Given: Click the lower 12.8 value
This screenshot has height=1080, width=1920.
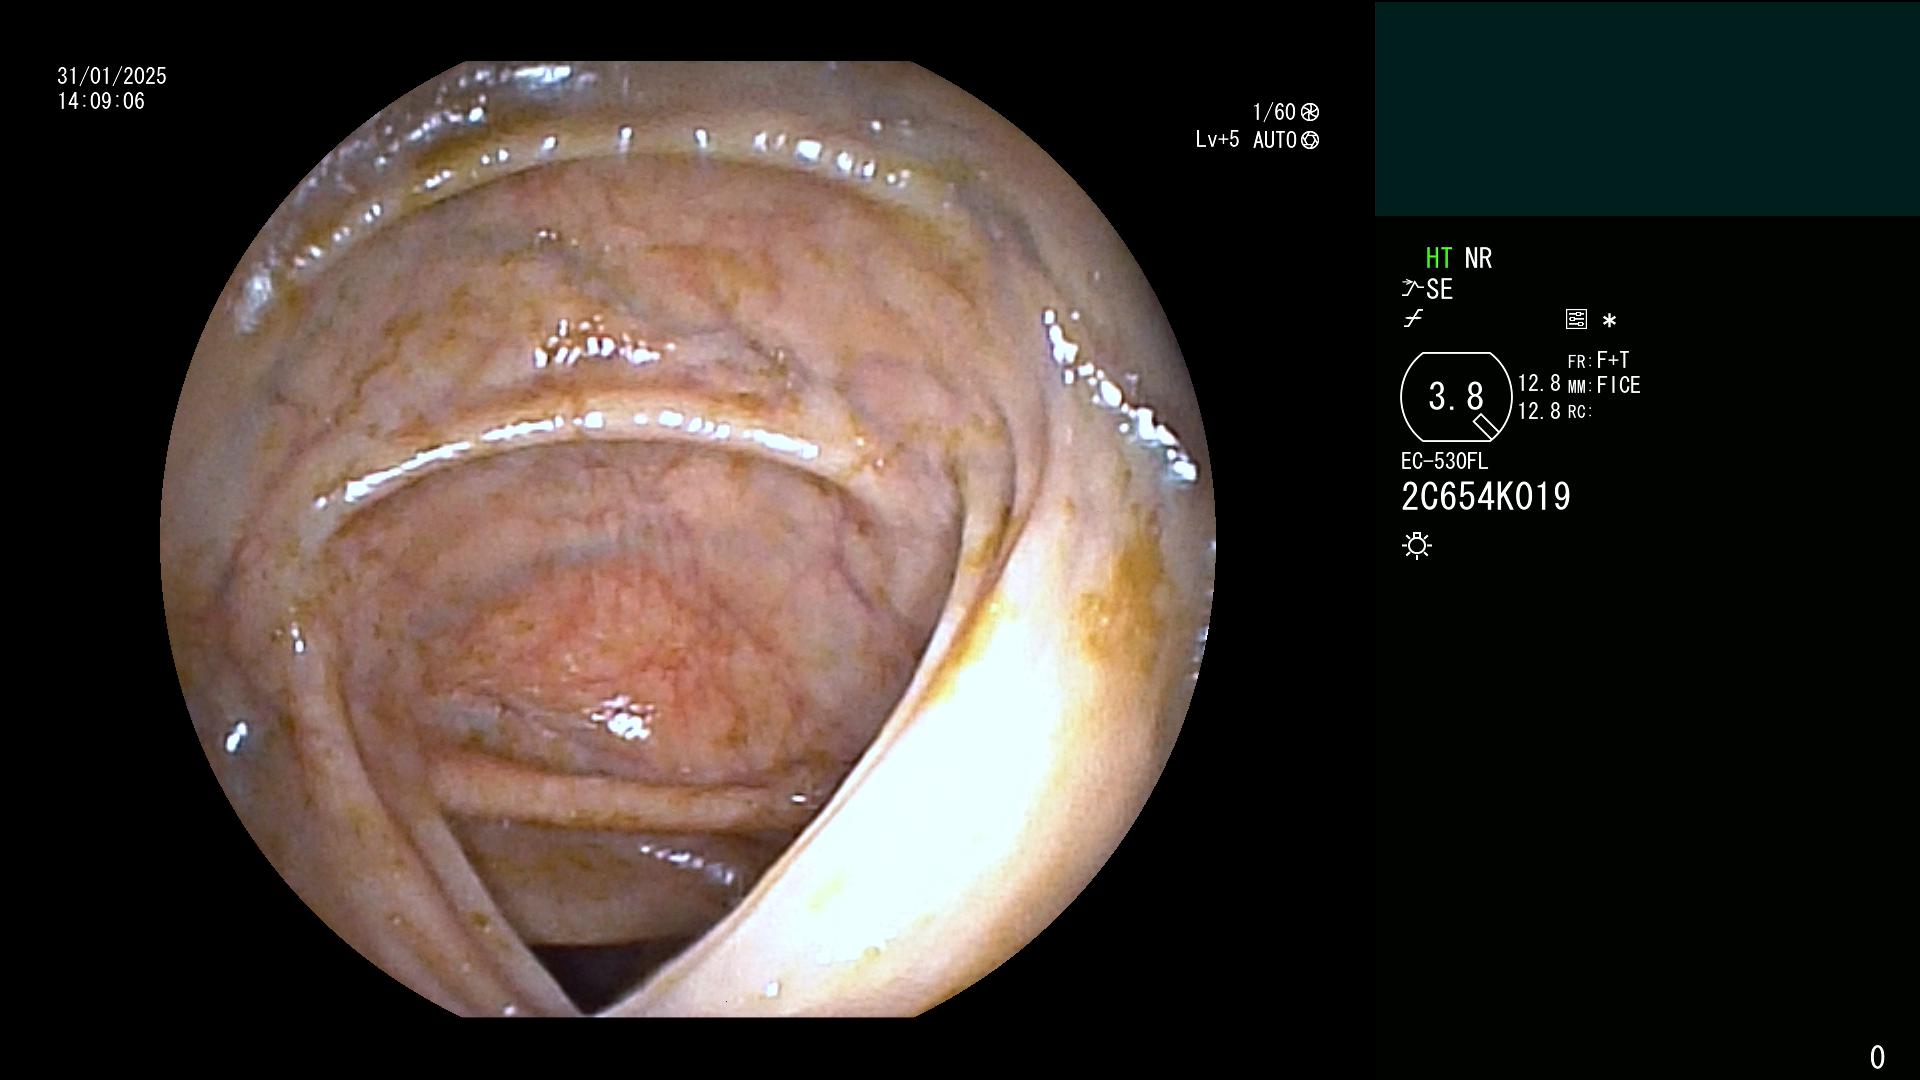Looking at the screenshot, I should pos(1539,411).
